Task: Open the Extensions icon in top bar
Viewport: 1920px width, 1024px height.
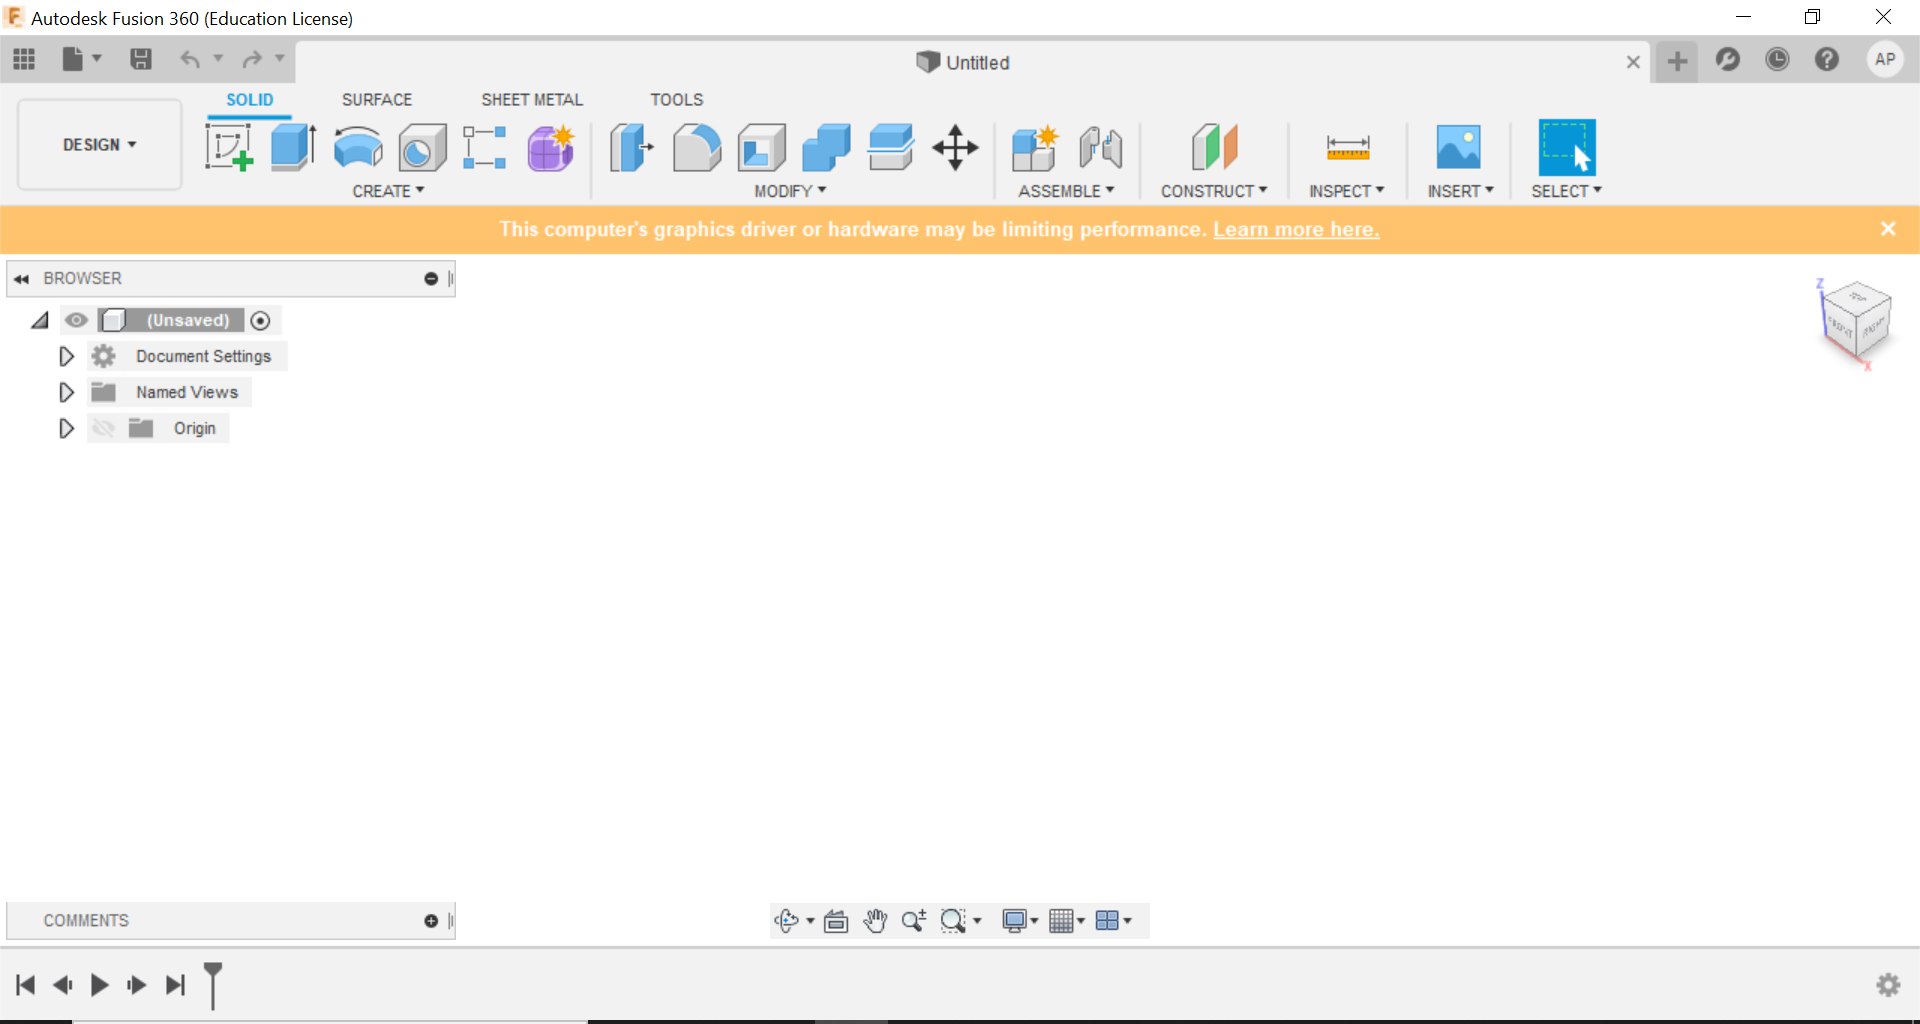Action: click(1727, 60)
